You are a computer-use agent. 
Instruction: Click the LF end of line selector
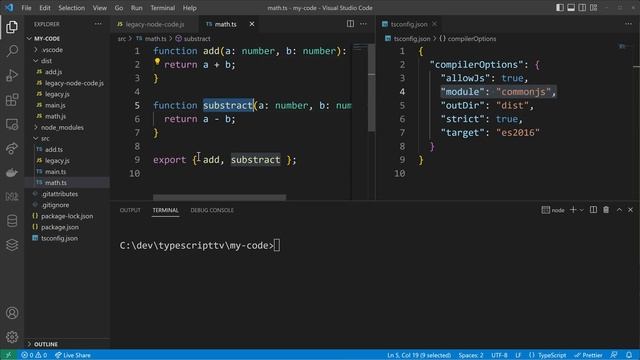518,355
